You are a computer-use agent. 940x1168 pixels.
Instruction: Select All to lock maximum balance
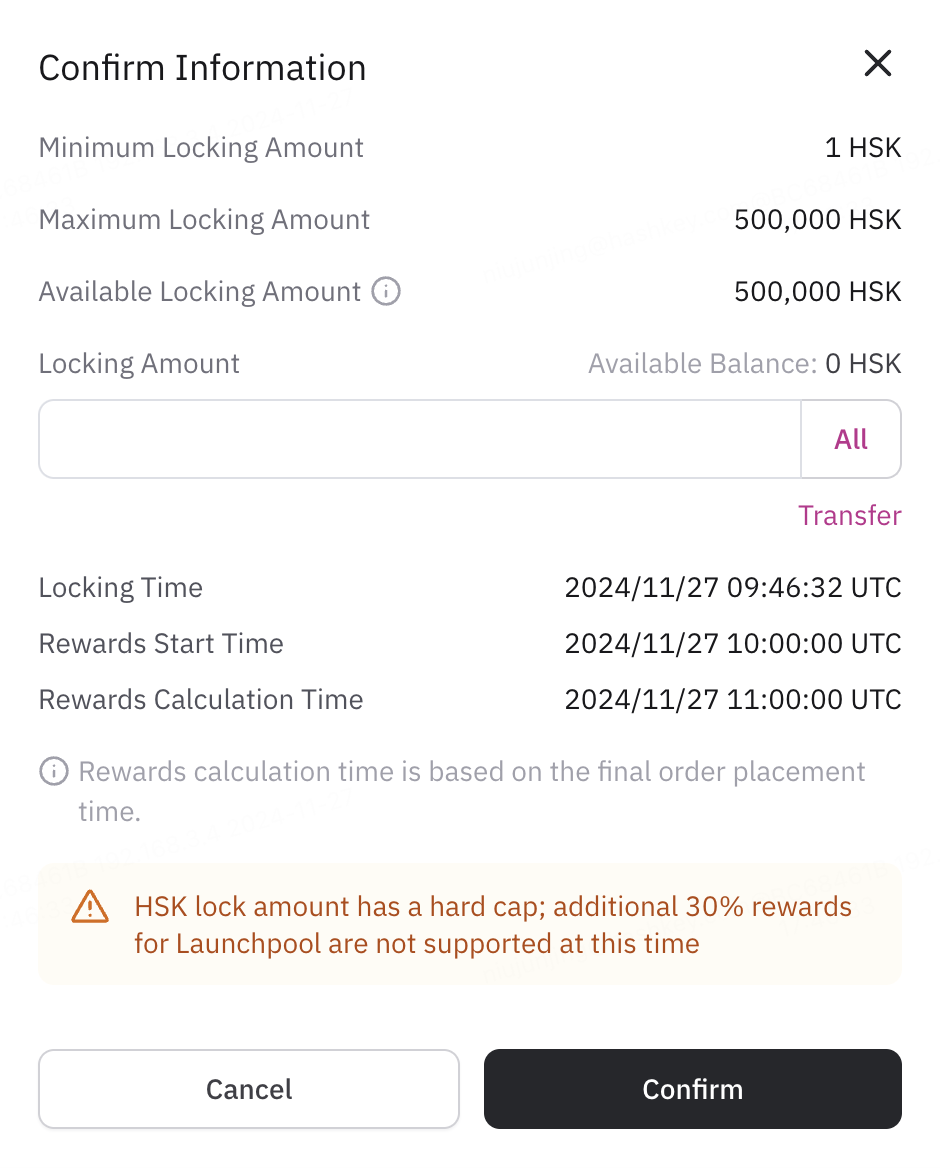coord(851,439)
